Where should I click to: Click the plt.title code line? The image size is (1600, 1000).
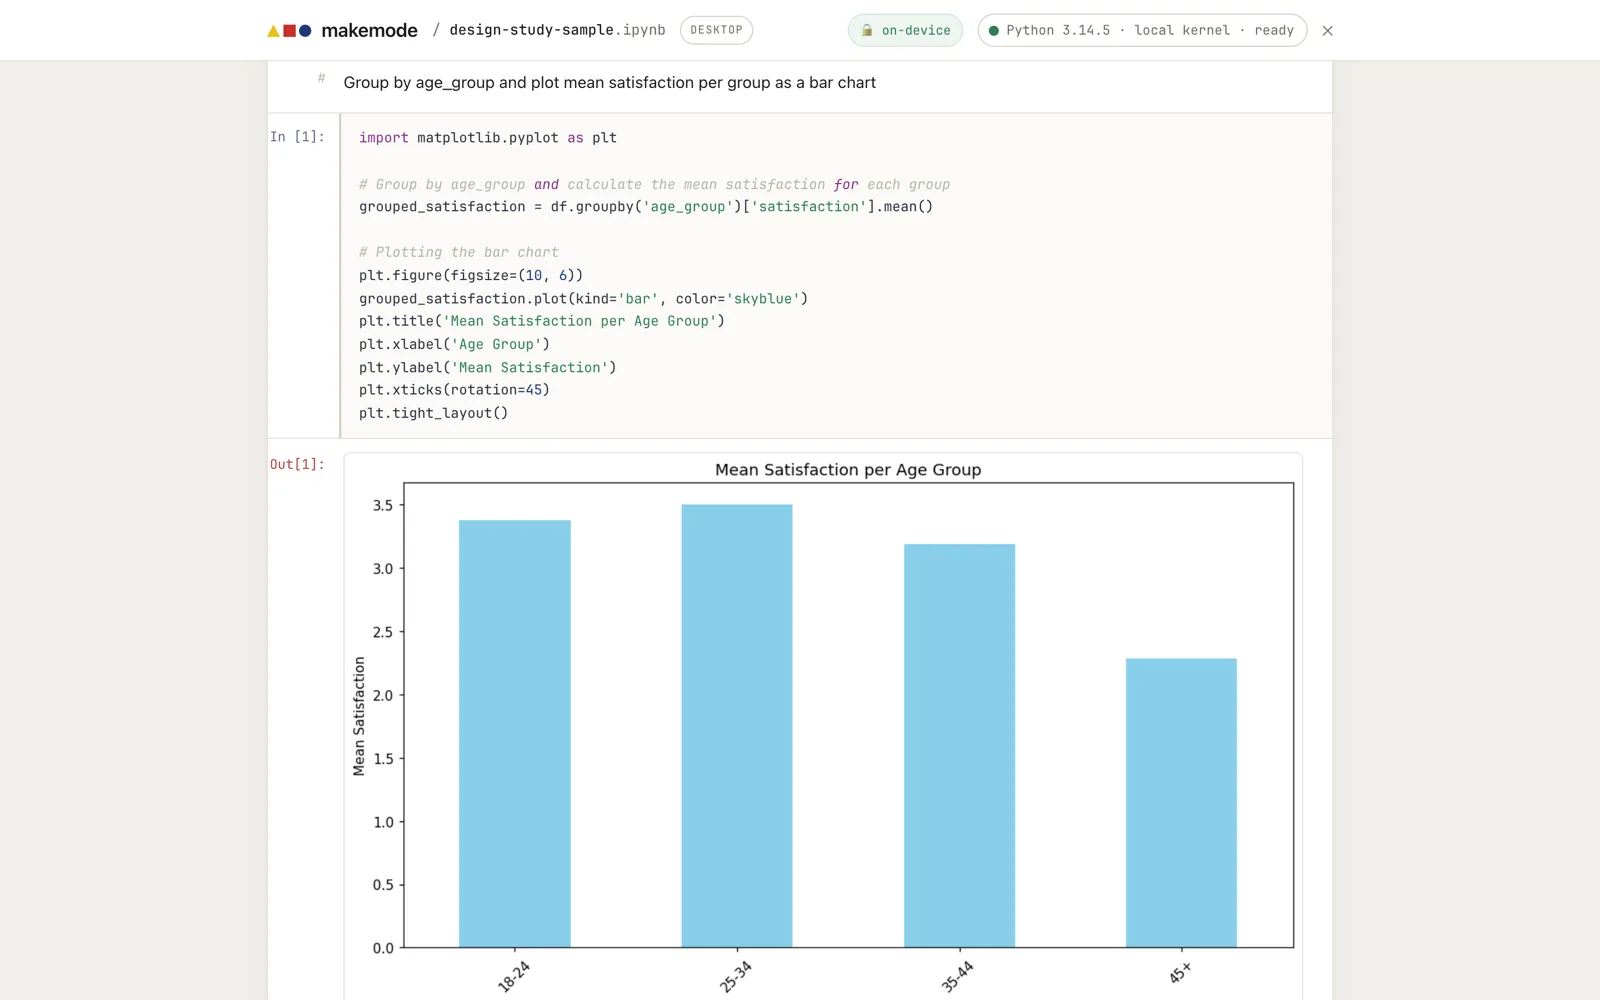(x=542, y=321)
